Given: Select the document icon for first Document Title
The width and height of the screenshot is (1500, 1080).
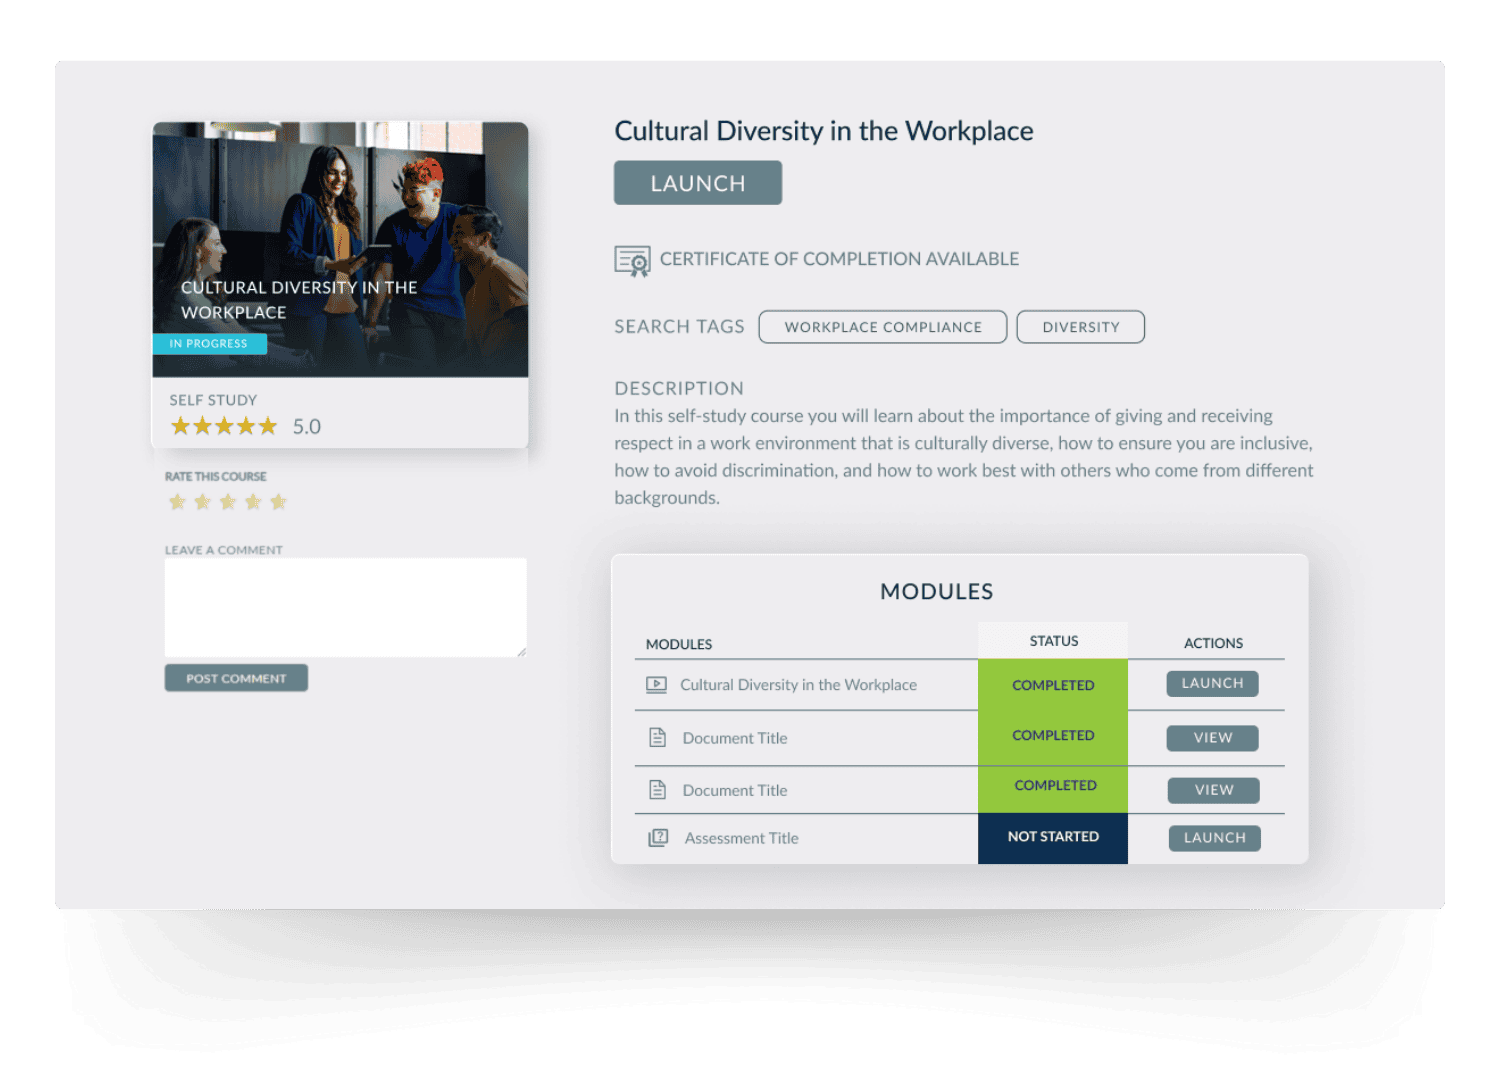Looking at the screenshot, I should tap(657, 737).
